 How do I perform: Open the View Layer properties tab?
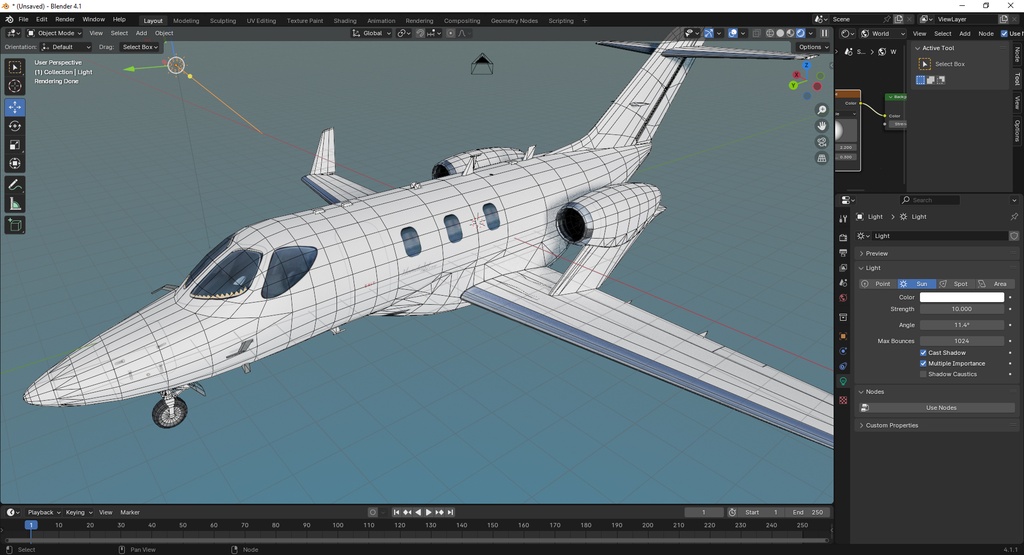click(x=843, y=268)
